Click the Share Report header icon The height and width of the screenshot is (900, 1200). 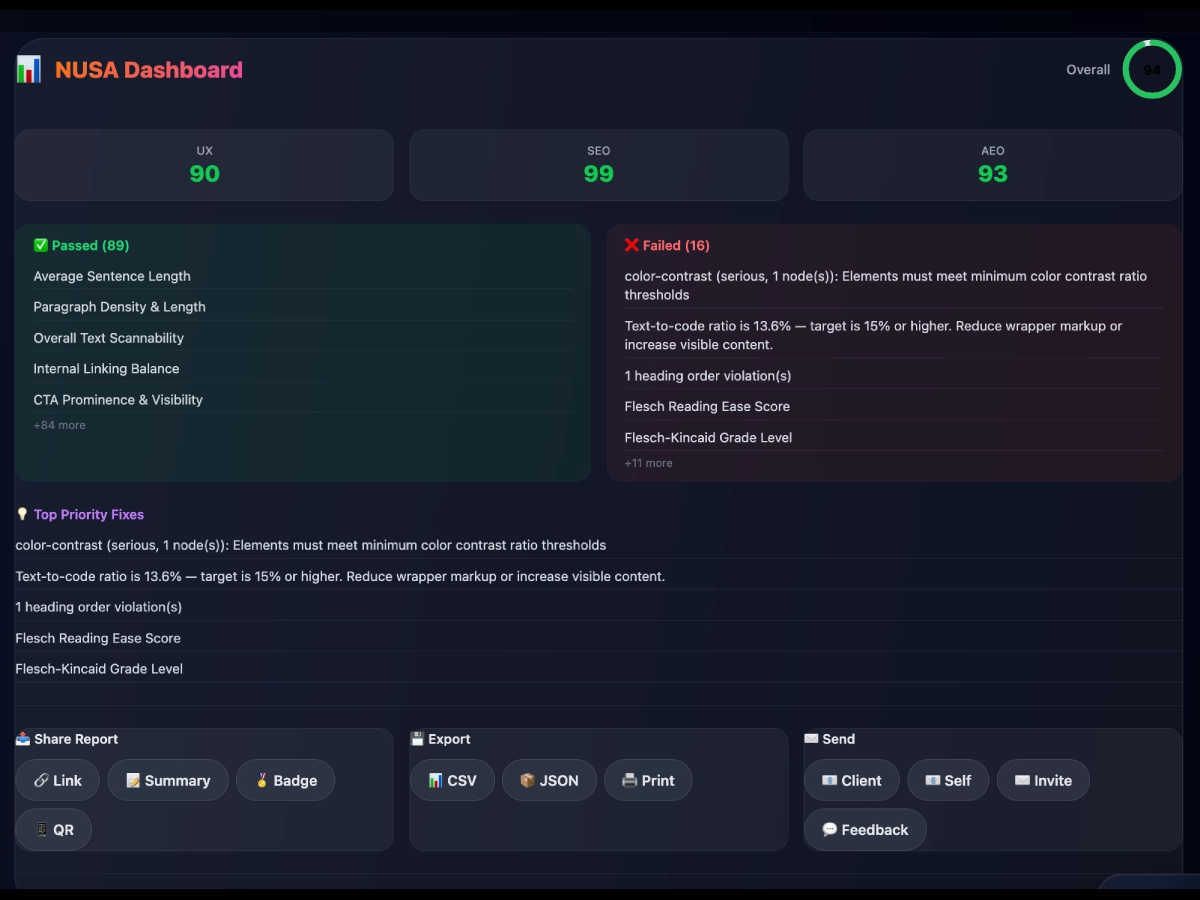(x=22, y=739)
